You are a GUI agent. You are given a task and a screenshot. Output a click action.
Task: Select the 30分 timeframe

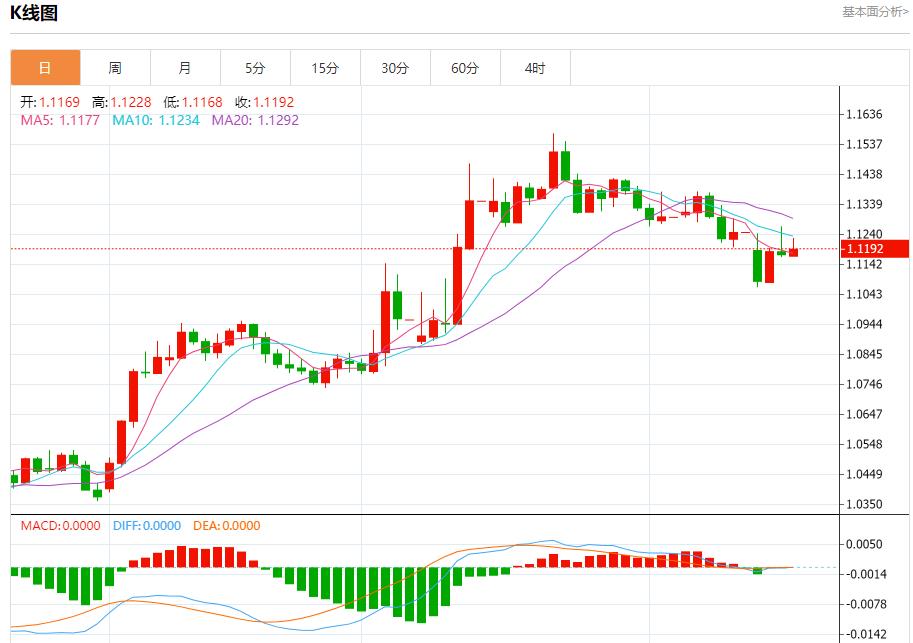coord(394,68)
